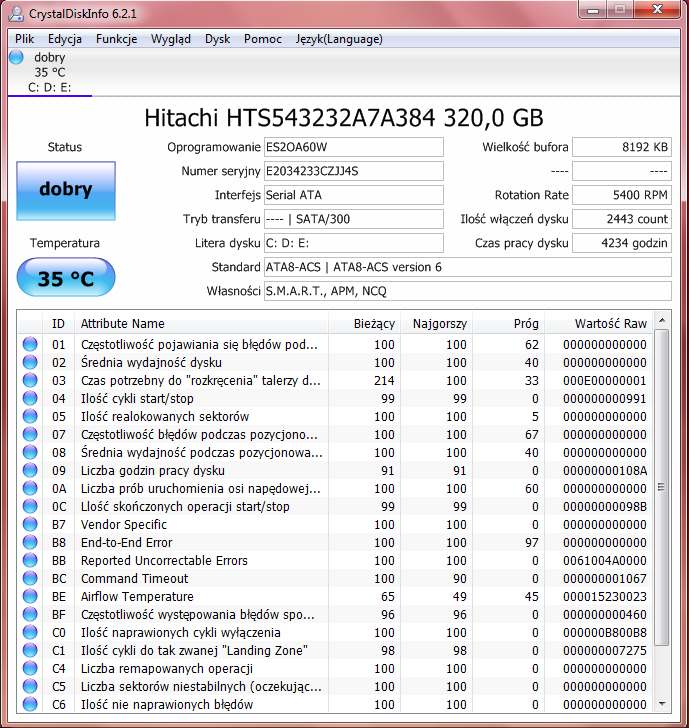689x728 pixels.
Task: Click the large dobry health status button
Action: 66,190
